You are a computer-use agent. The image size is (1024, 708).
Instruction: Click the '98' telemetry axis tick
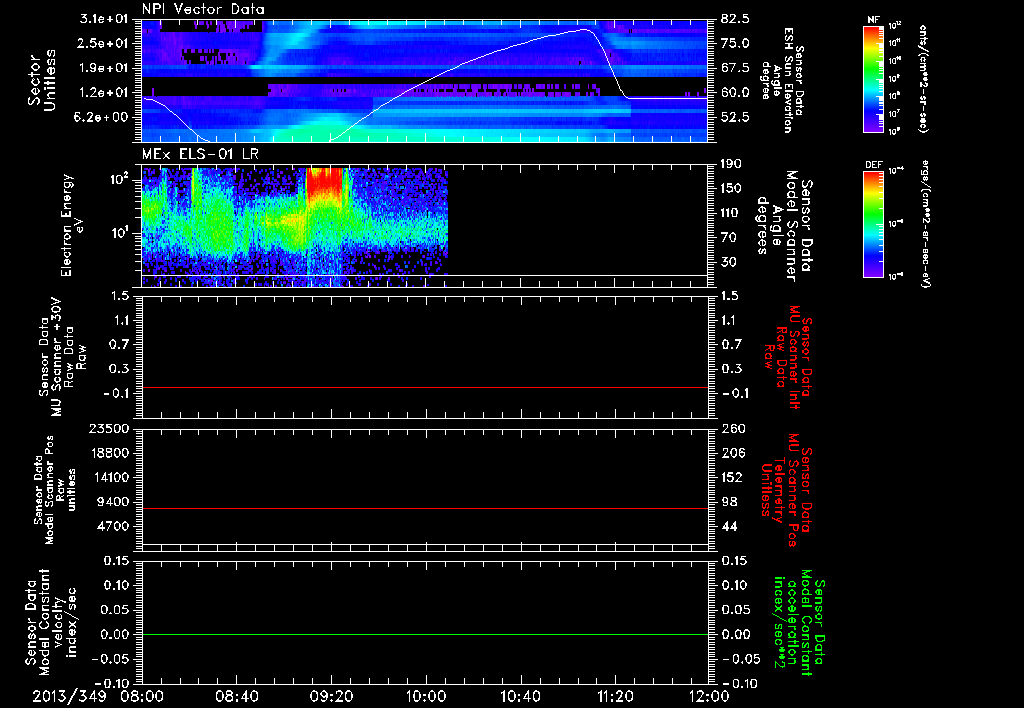coord(729,502)
